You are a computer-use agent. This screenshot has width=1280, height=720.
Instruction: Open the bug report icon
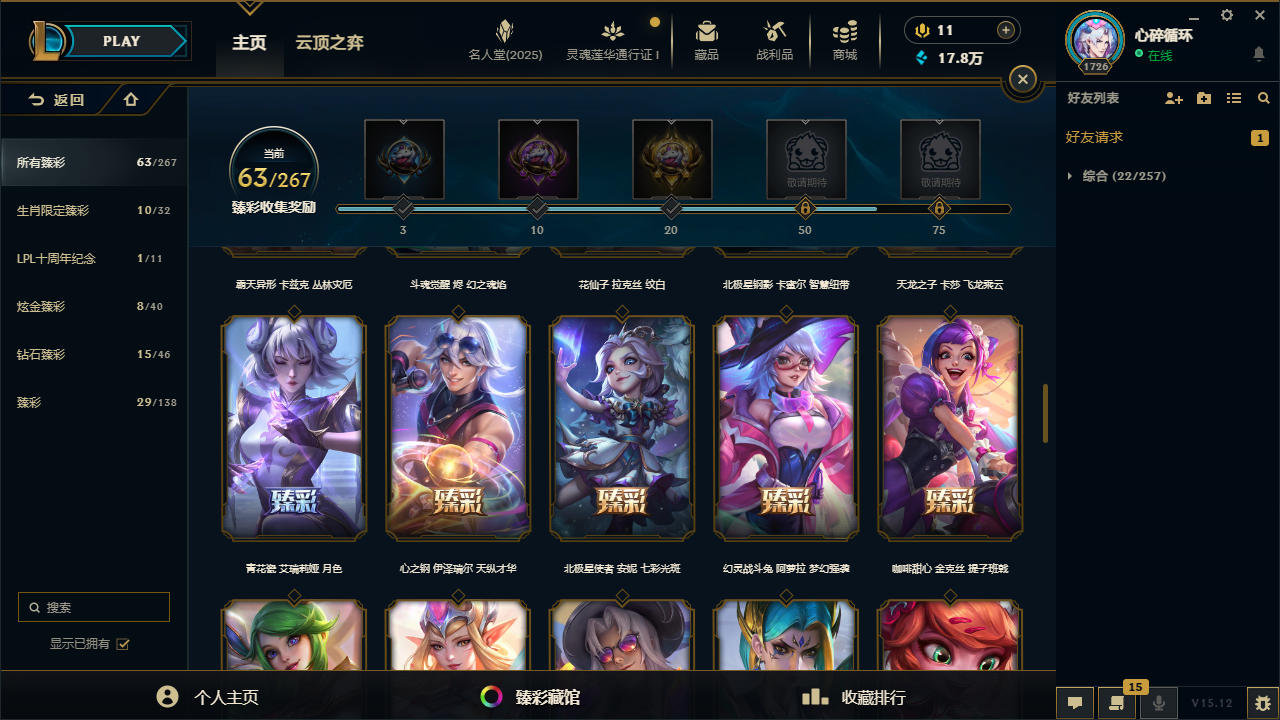pos(1263,703)
